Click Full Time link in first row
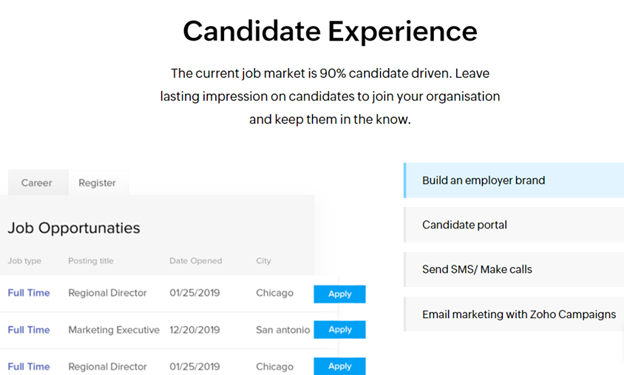The width and height of the screenshot is (624, 375). pyautogui.click(x=29, y=293)
